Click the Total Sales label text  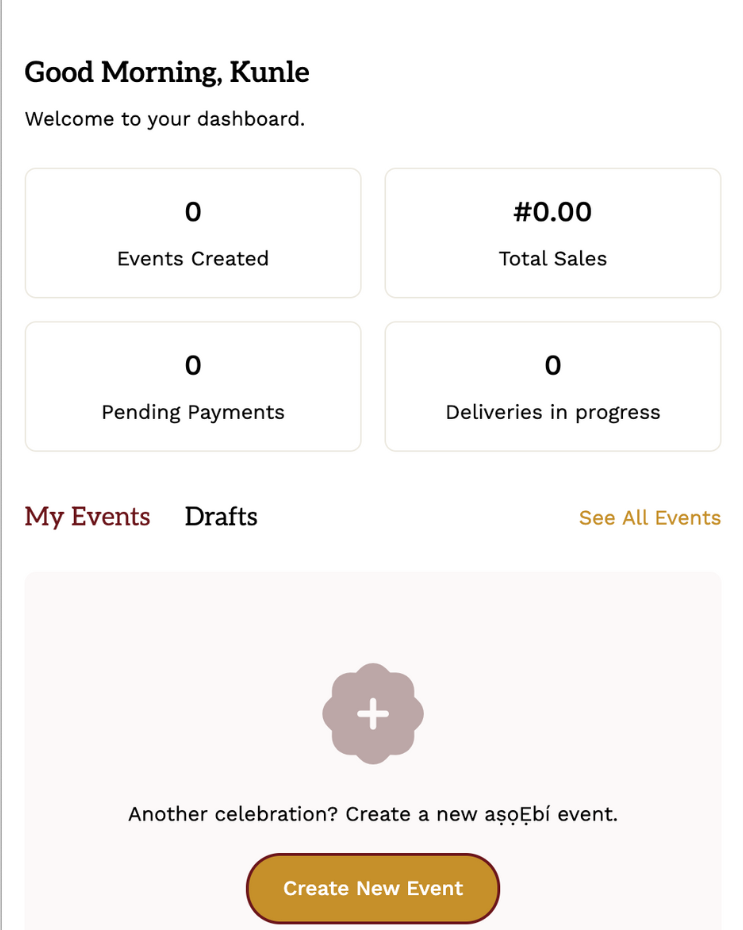[x=552, y=259]
